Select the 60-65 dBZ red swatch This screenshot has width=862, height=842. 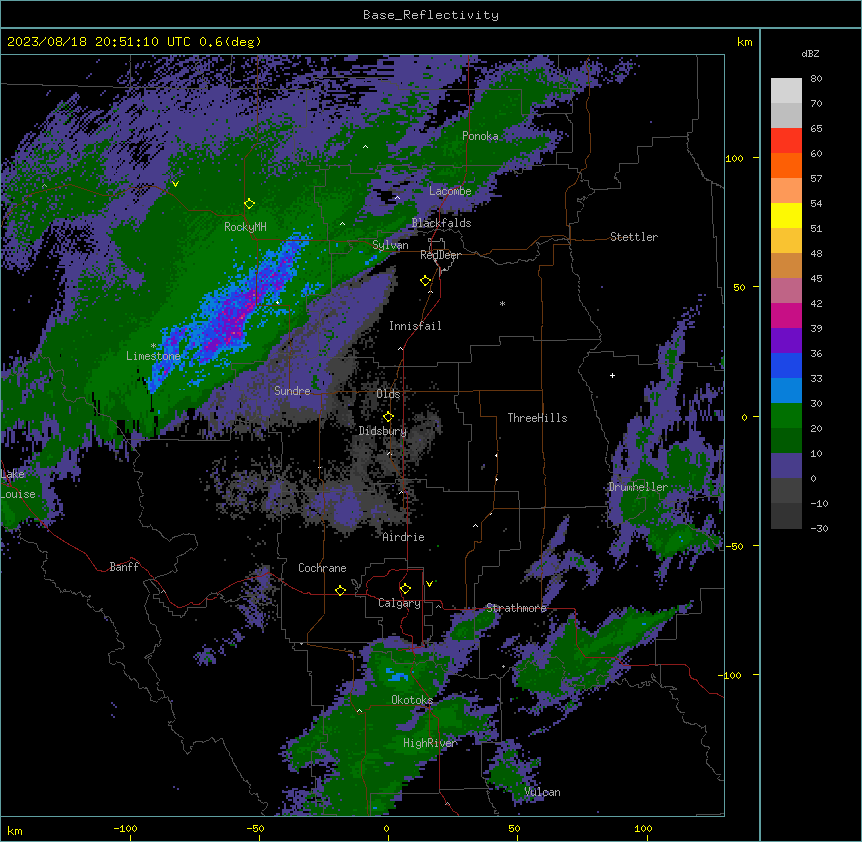[786, 141]
